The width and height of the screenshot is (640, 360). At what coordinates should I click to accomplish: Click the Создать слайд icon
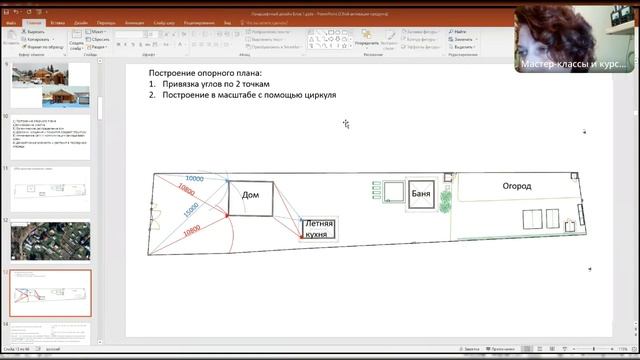[76, 35]
